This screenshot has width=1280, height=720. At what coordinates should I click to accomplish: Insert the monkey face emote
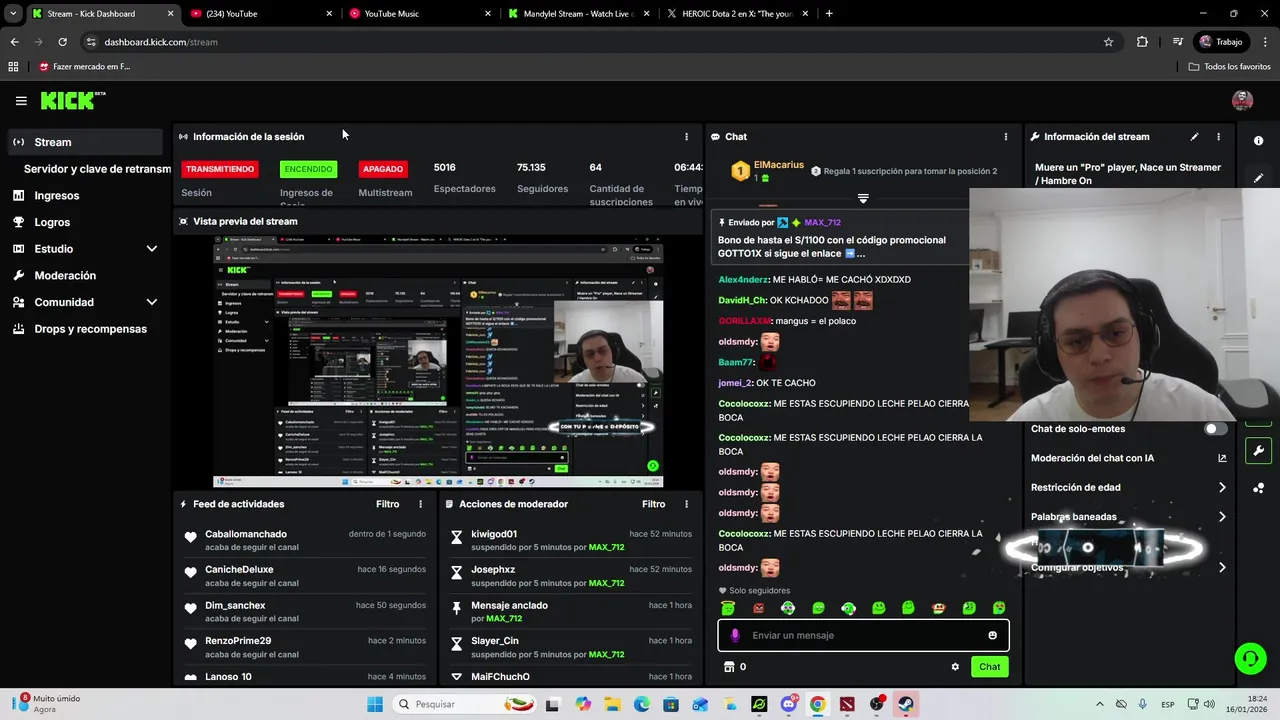(x=938, y=608)
